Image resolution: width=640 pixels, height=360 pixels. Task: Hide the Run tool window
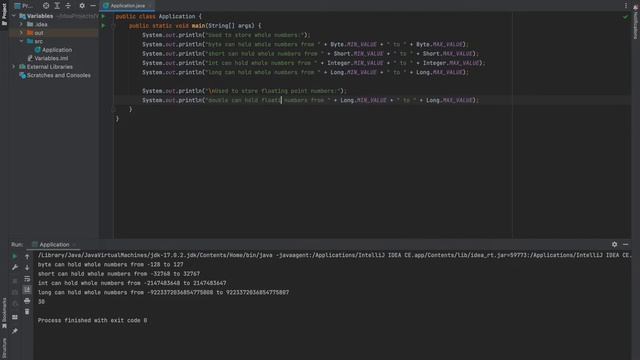tap(625, 244)
